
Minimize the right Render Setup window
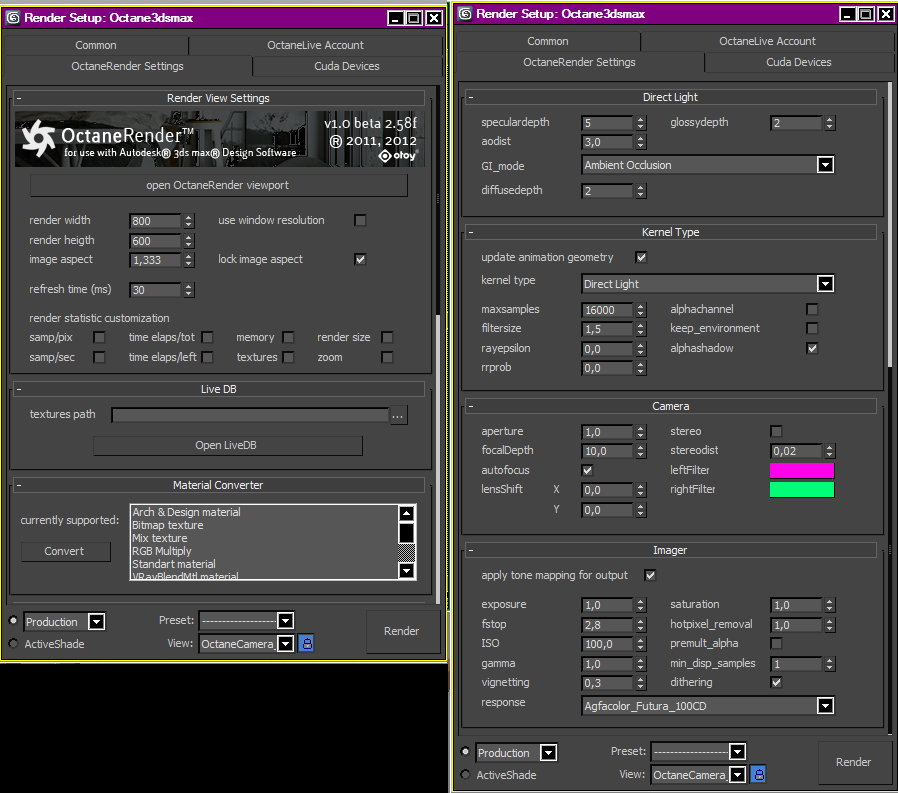point(848,14)
